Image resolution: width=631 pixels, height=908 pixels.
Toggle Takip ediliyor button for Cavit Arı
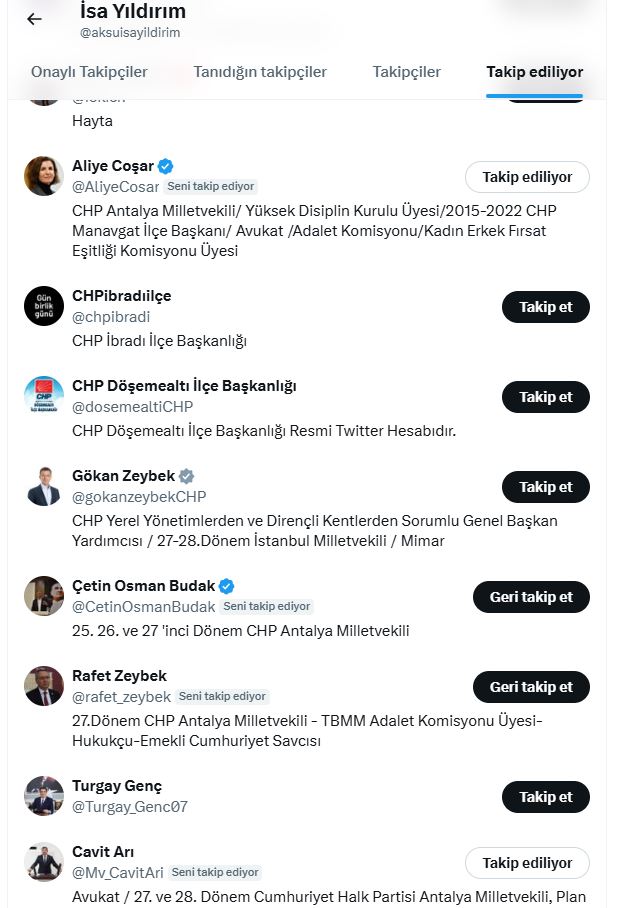[527, 863]
